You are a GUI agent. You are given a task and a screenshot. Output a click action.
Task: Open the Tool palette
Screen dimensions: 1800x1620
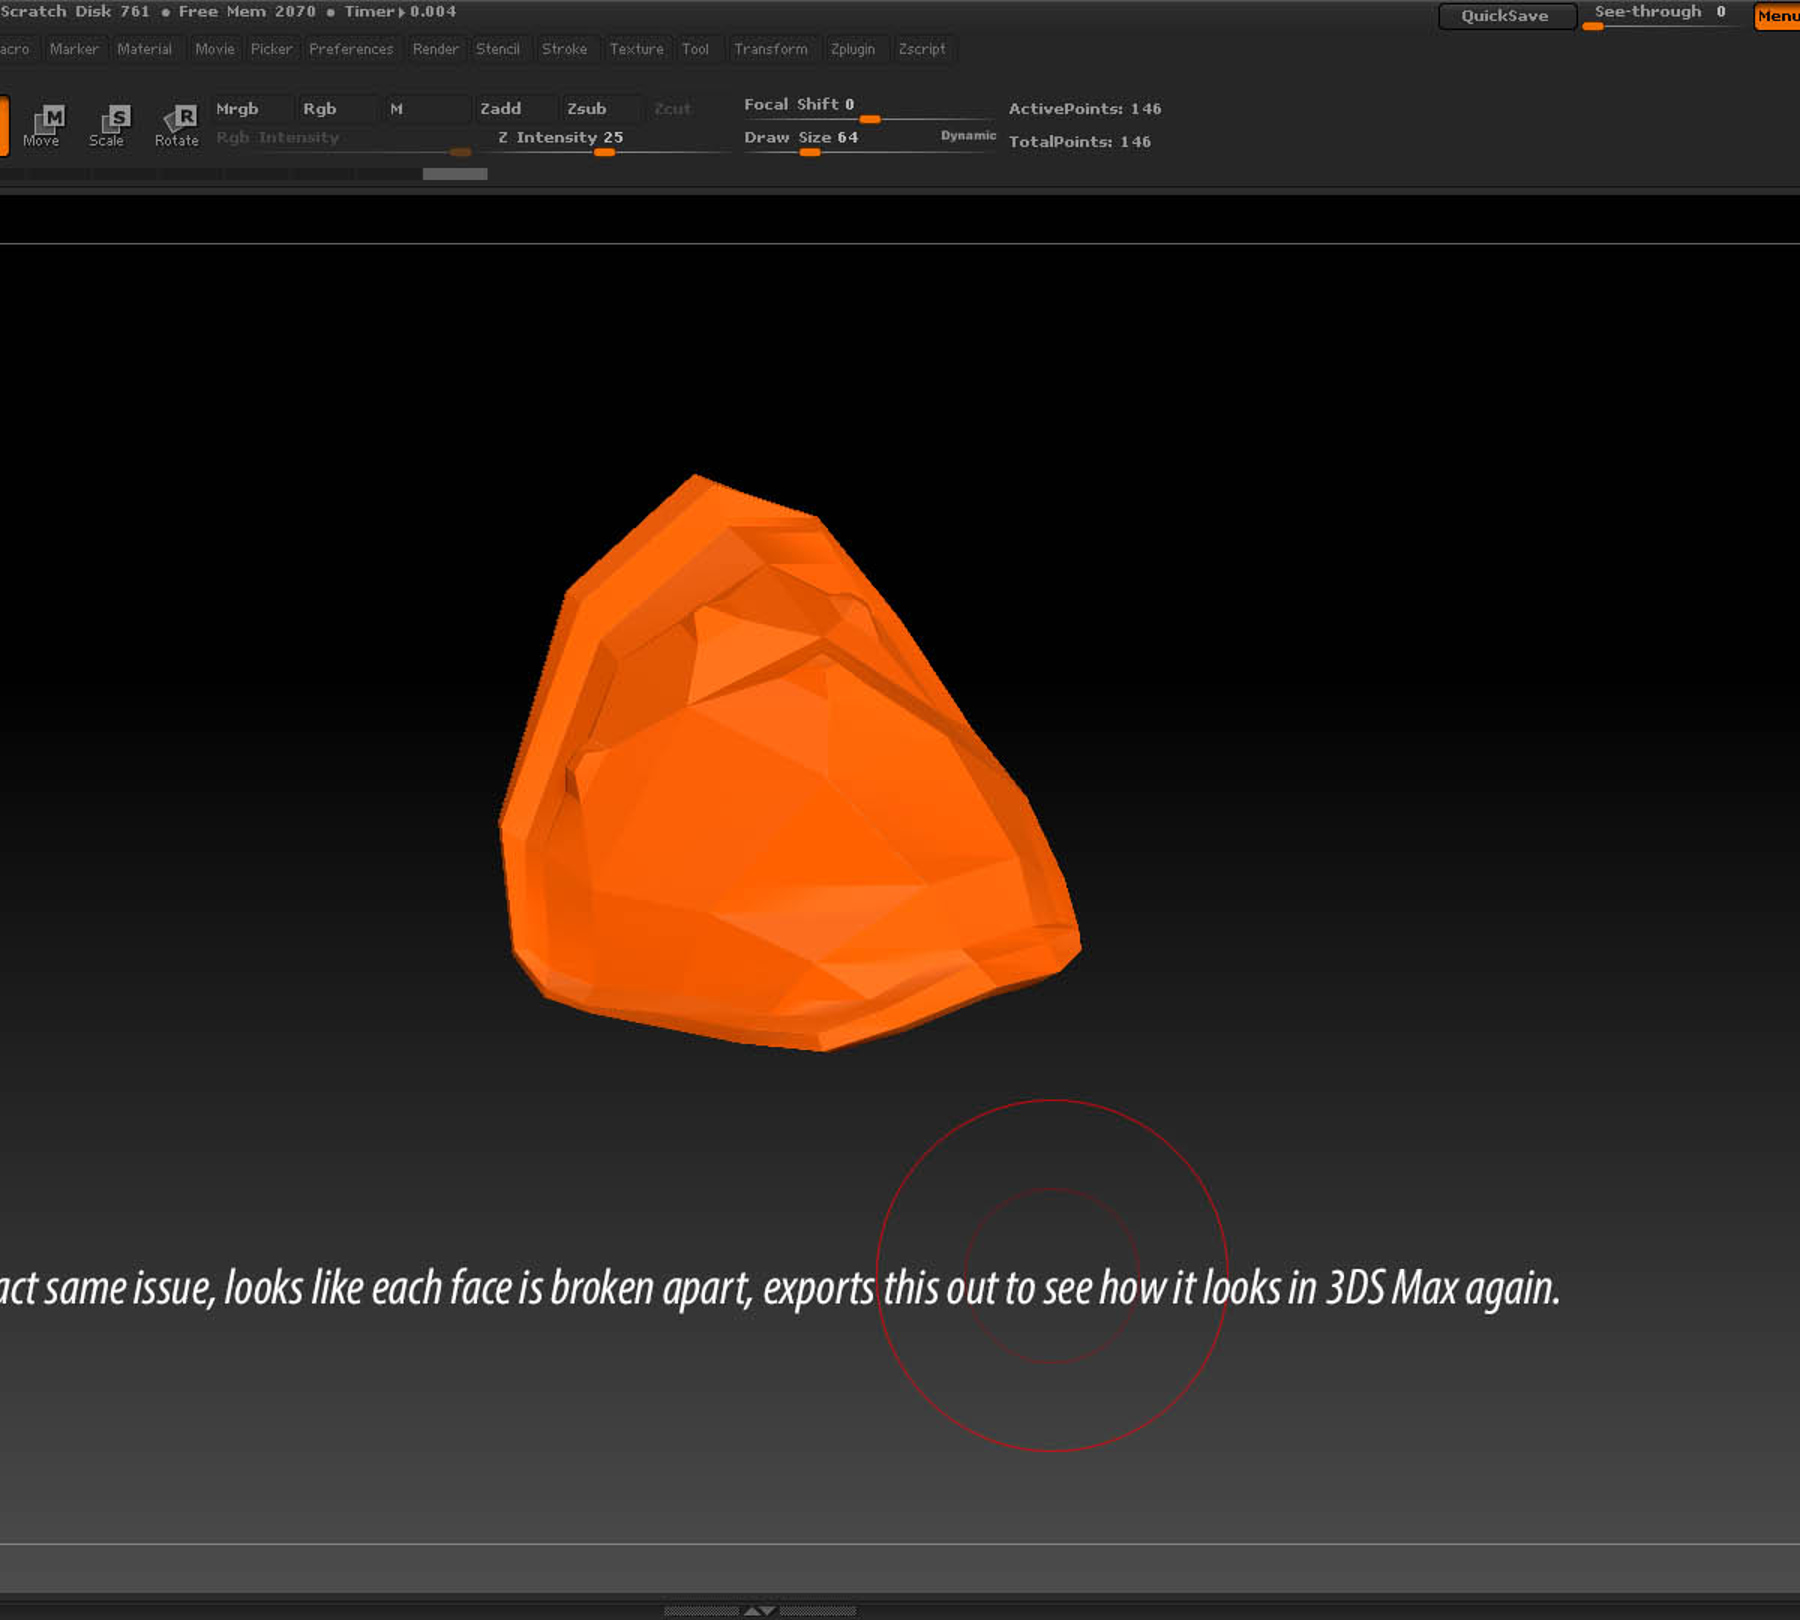pyautogui.click(x=697, y=48)
